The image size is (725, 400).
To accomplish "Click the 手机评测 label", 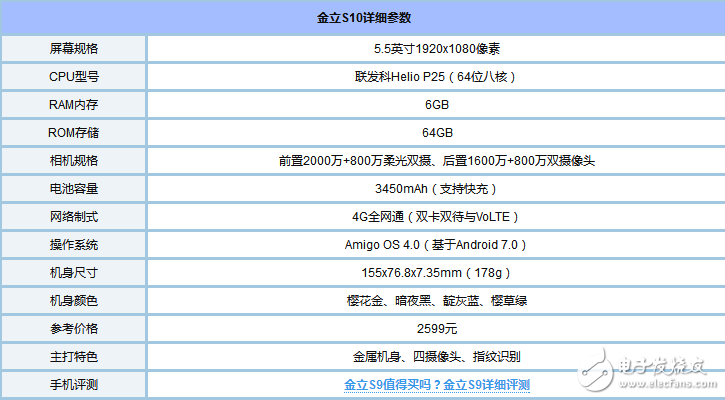I will [74, 385].
